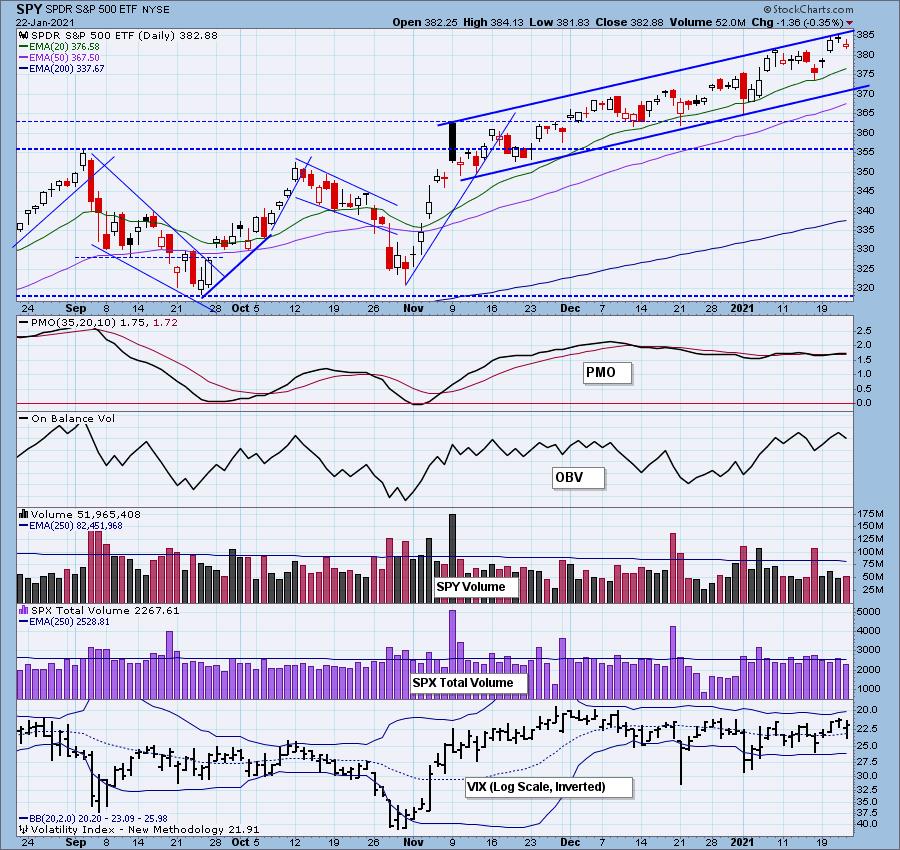Viewport: 900px width, 850px height.
Task: Click the EMA(200) 337.67 legend entry
Action: [x=62, y=68]
